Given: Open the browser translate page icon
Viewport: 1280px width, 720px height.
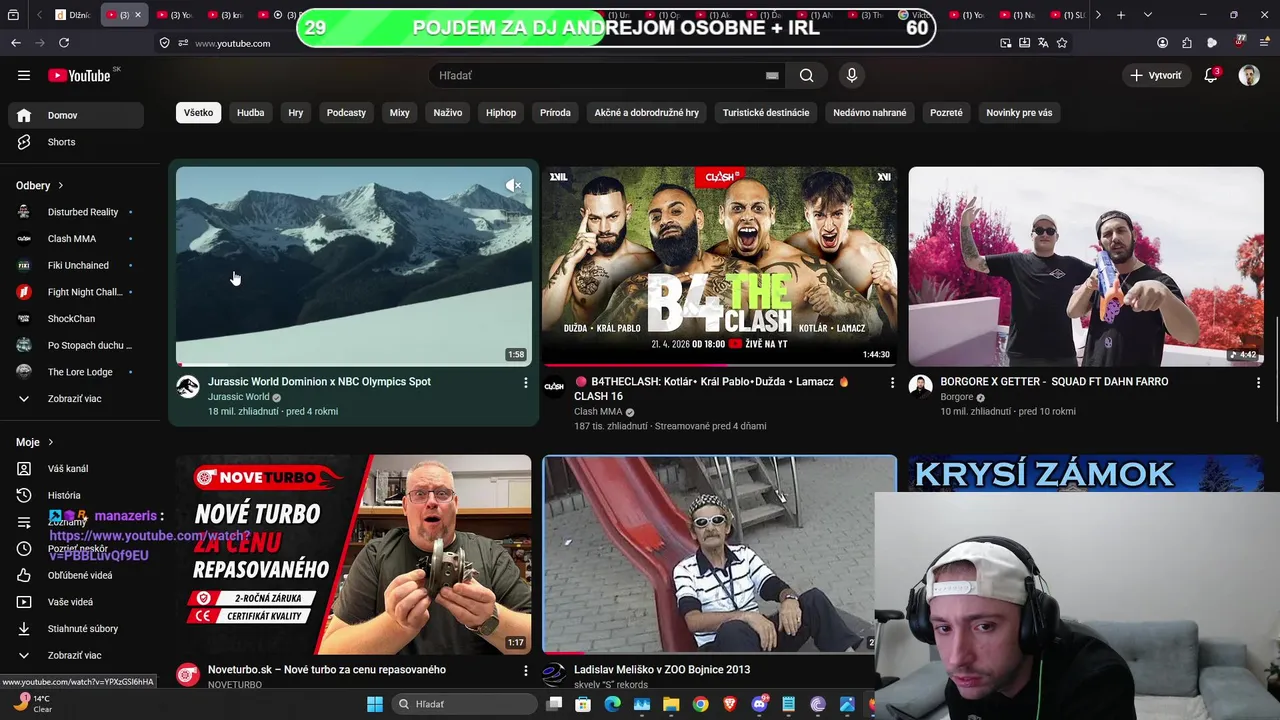Looking at the screenshot, I should (1043, 43).
